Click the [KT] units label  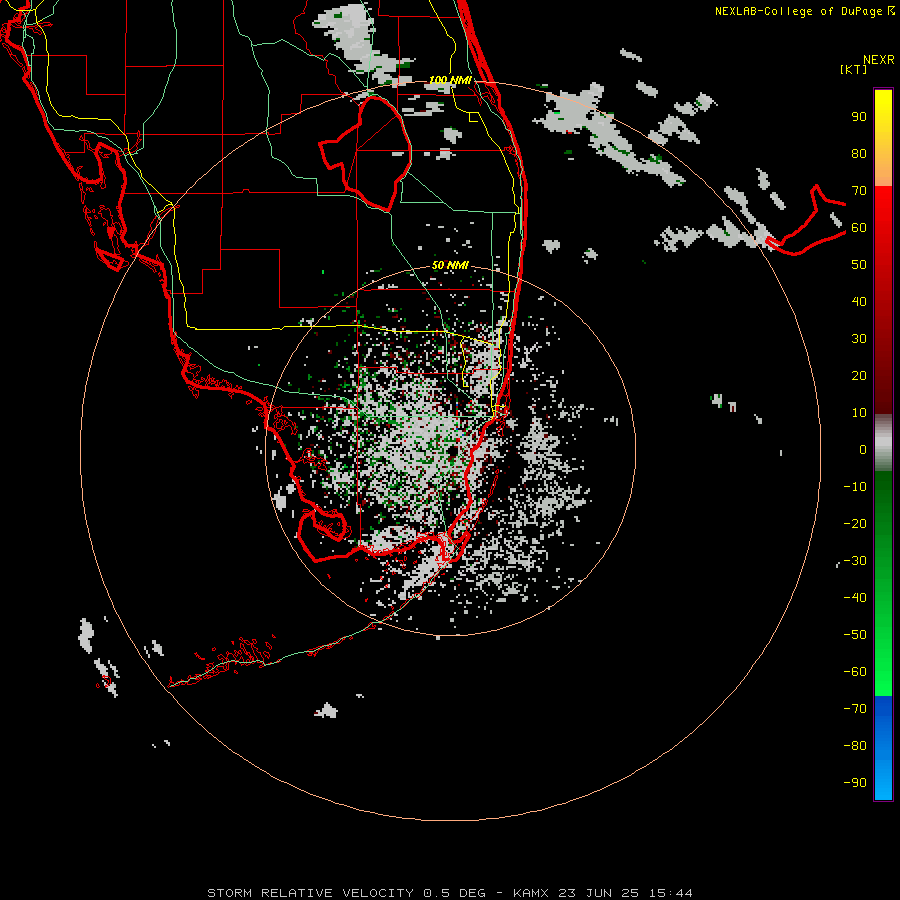[854, 69]
